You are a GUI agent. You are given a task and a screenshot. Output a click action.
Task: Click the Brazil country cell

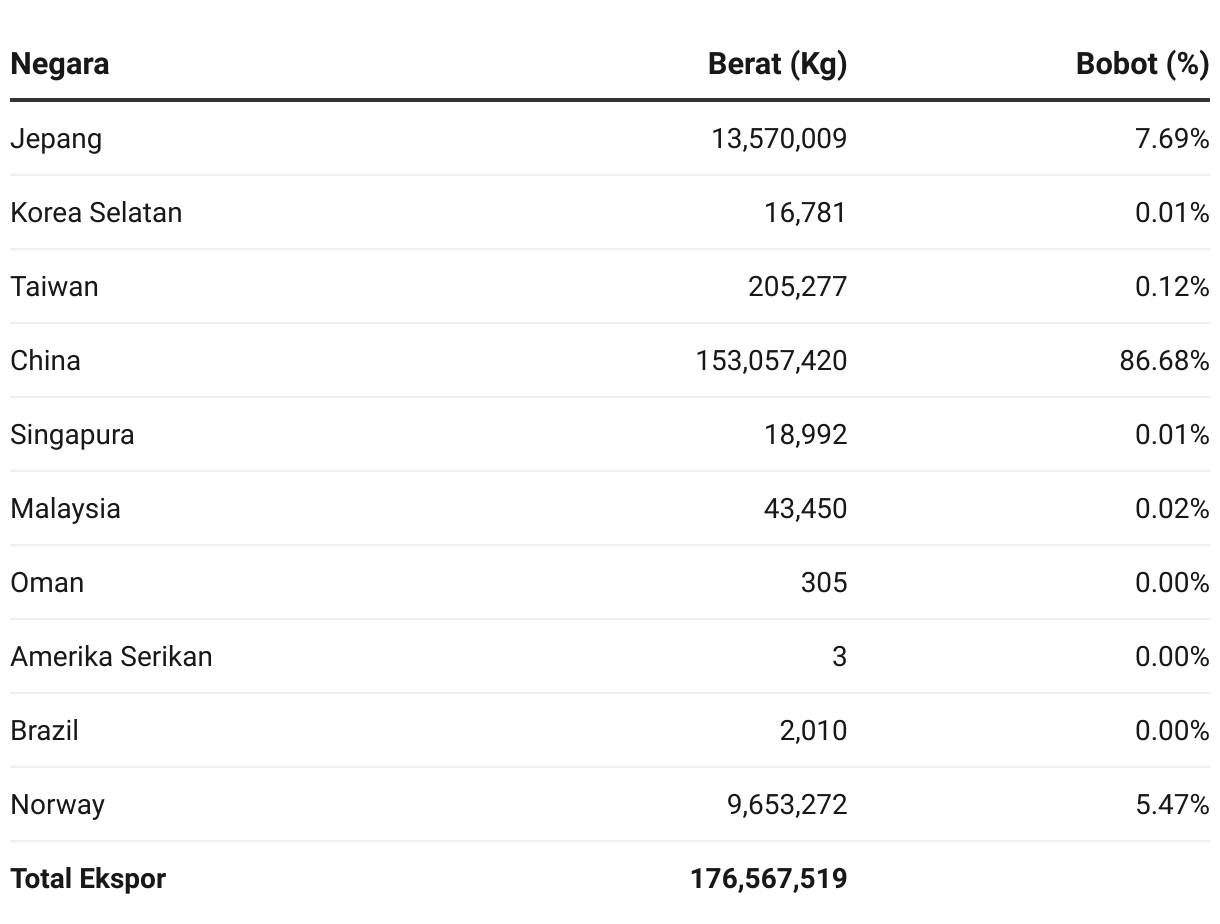click(45, 730)
